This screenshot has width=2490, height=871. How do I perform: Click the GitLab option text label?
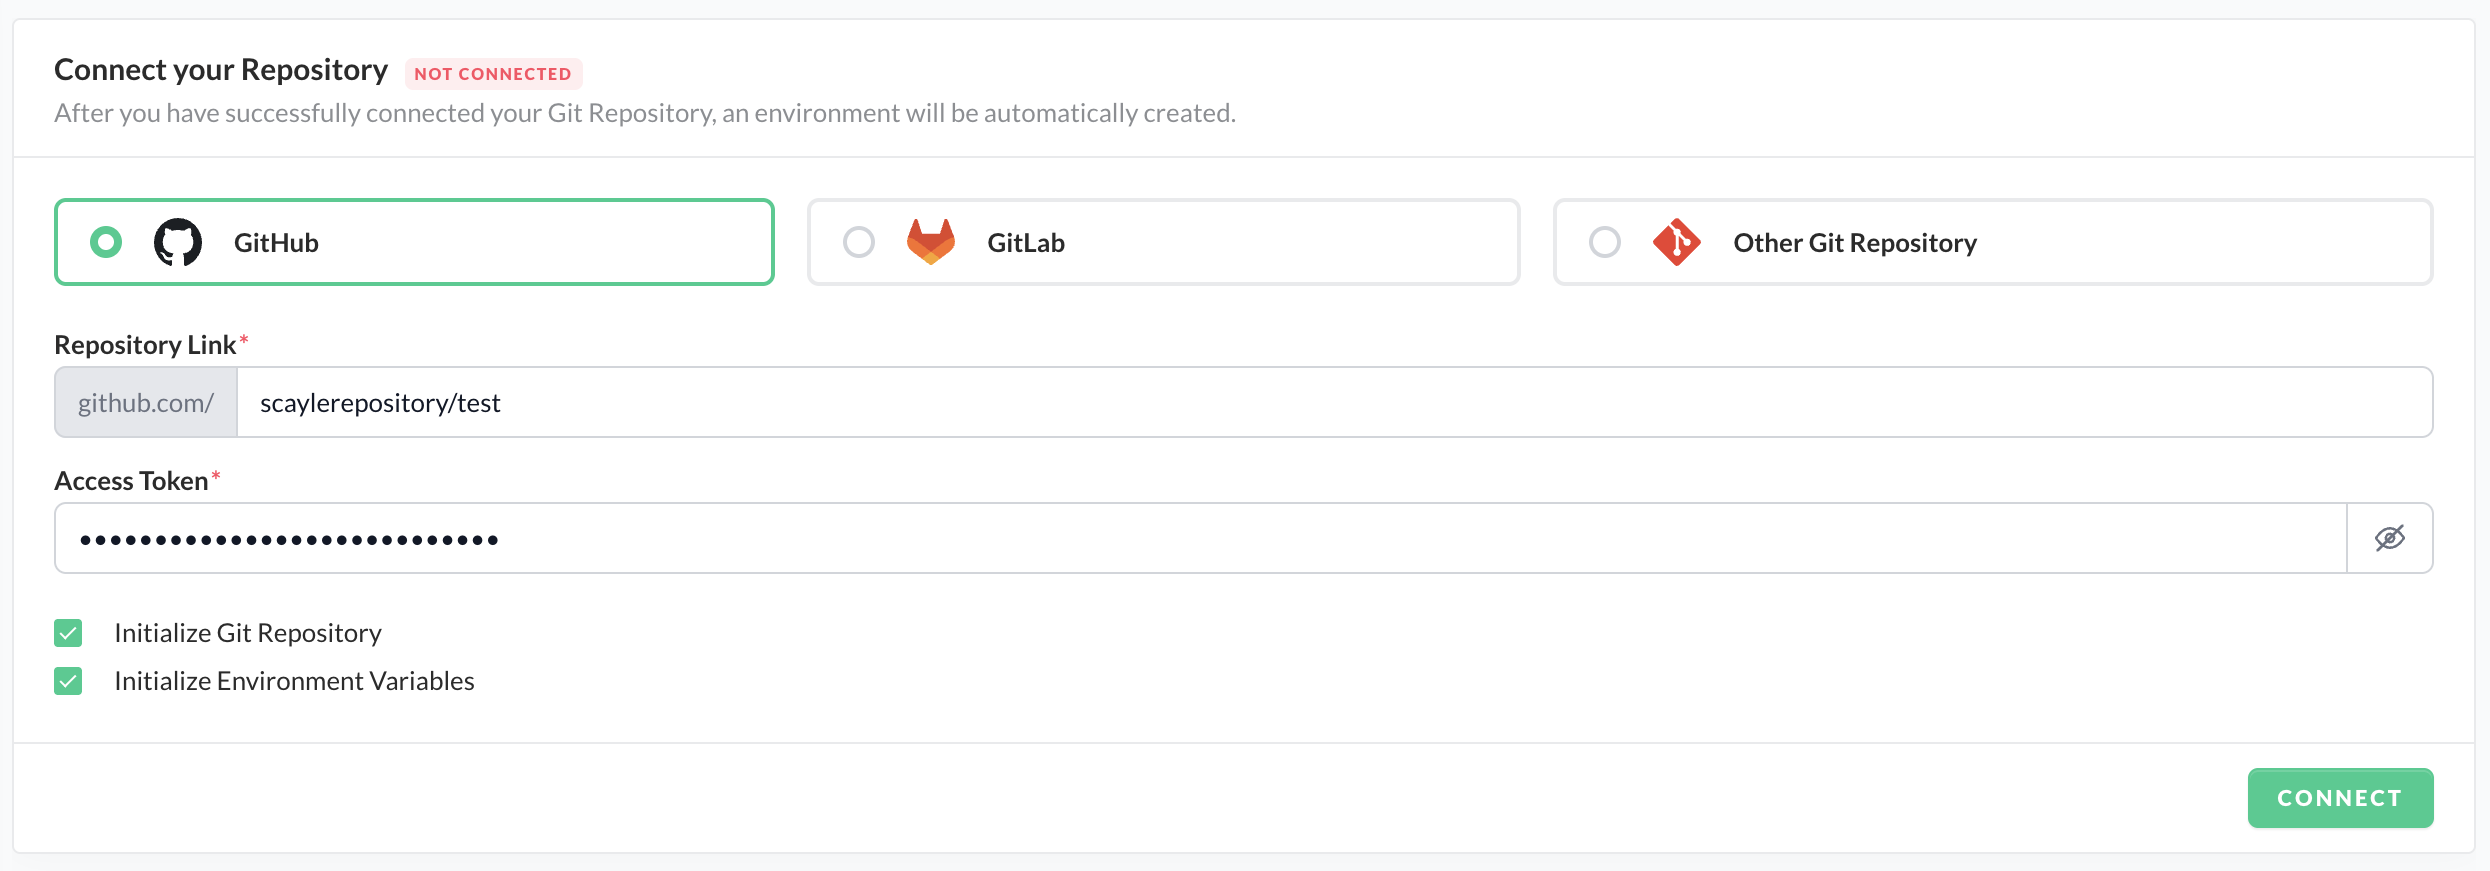pyautogui.click(x=1026, y=243)
